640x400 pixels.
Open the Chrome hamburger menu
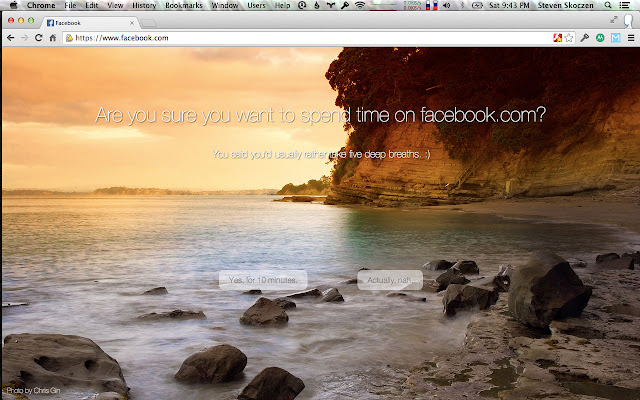[631, 38]
